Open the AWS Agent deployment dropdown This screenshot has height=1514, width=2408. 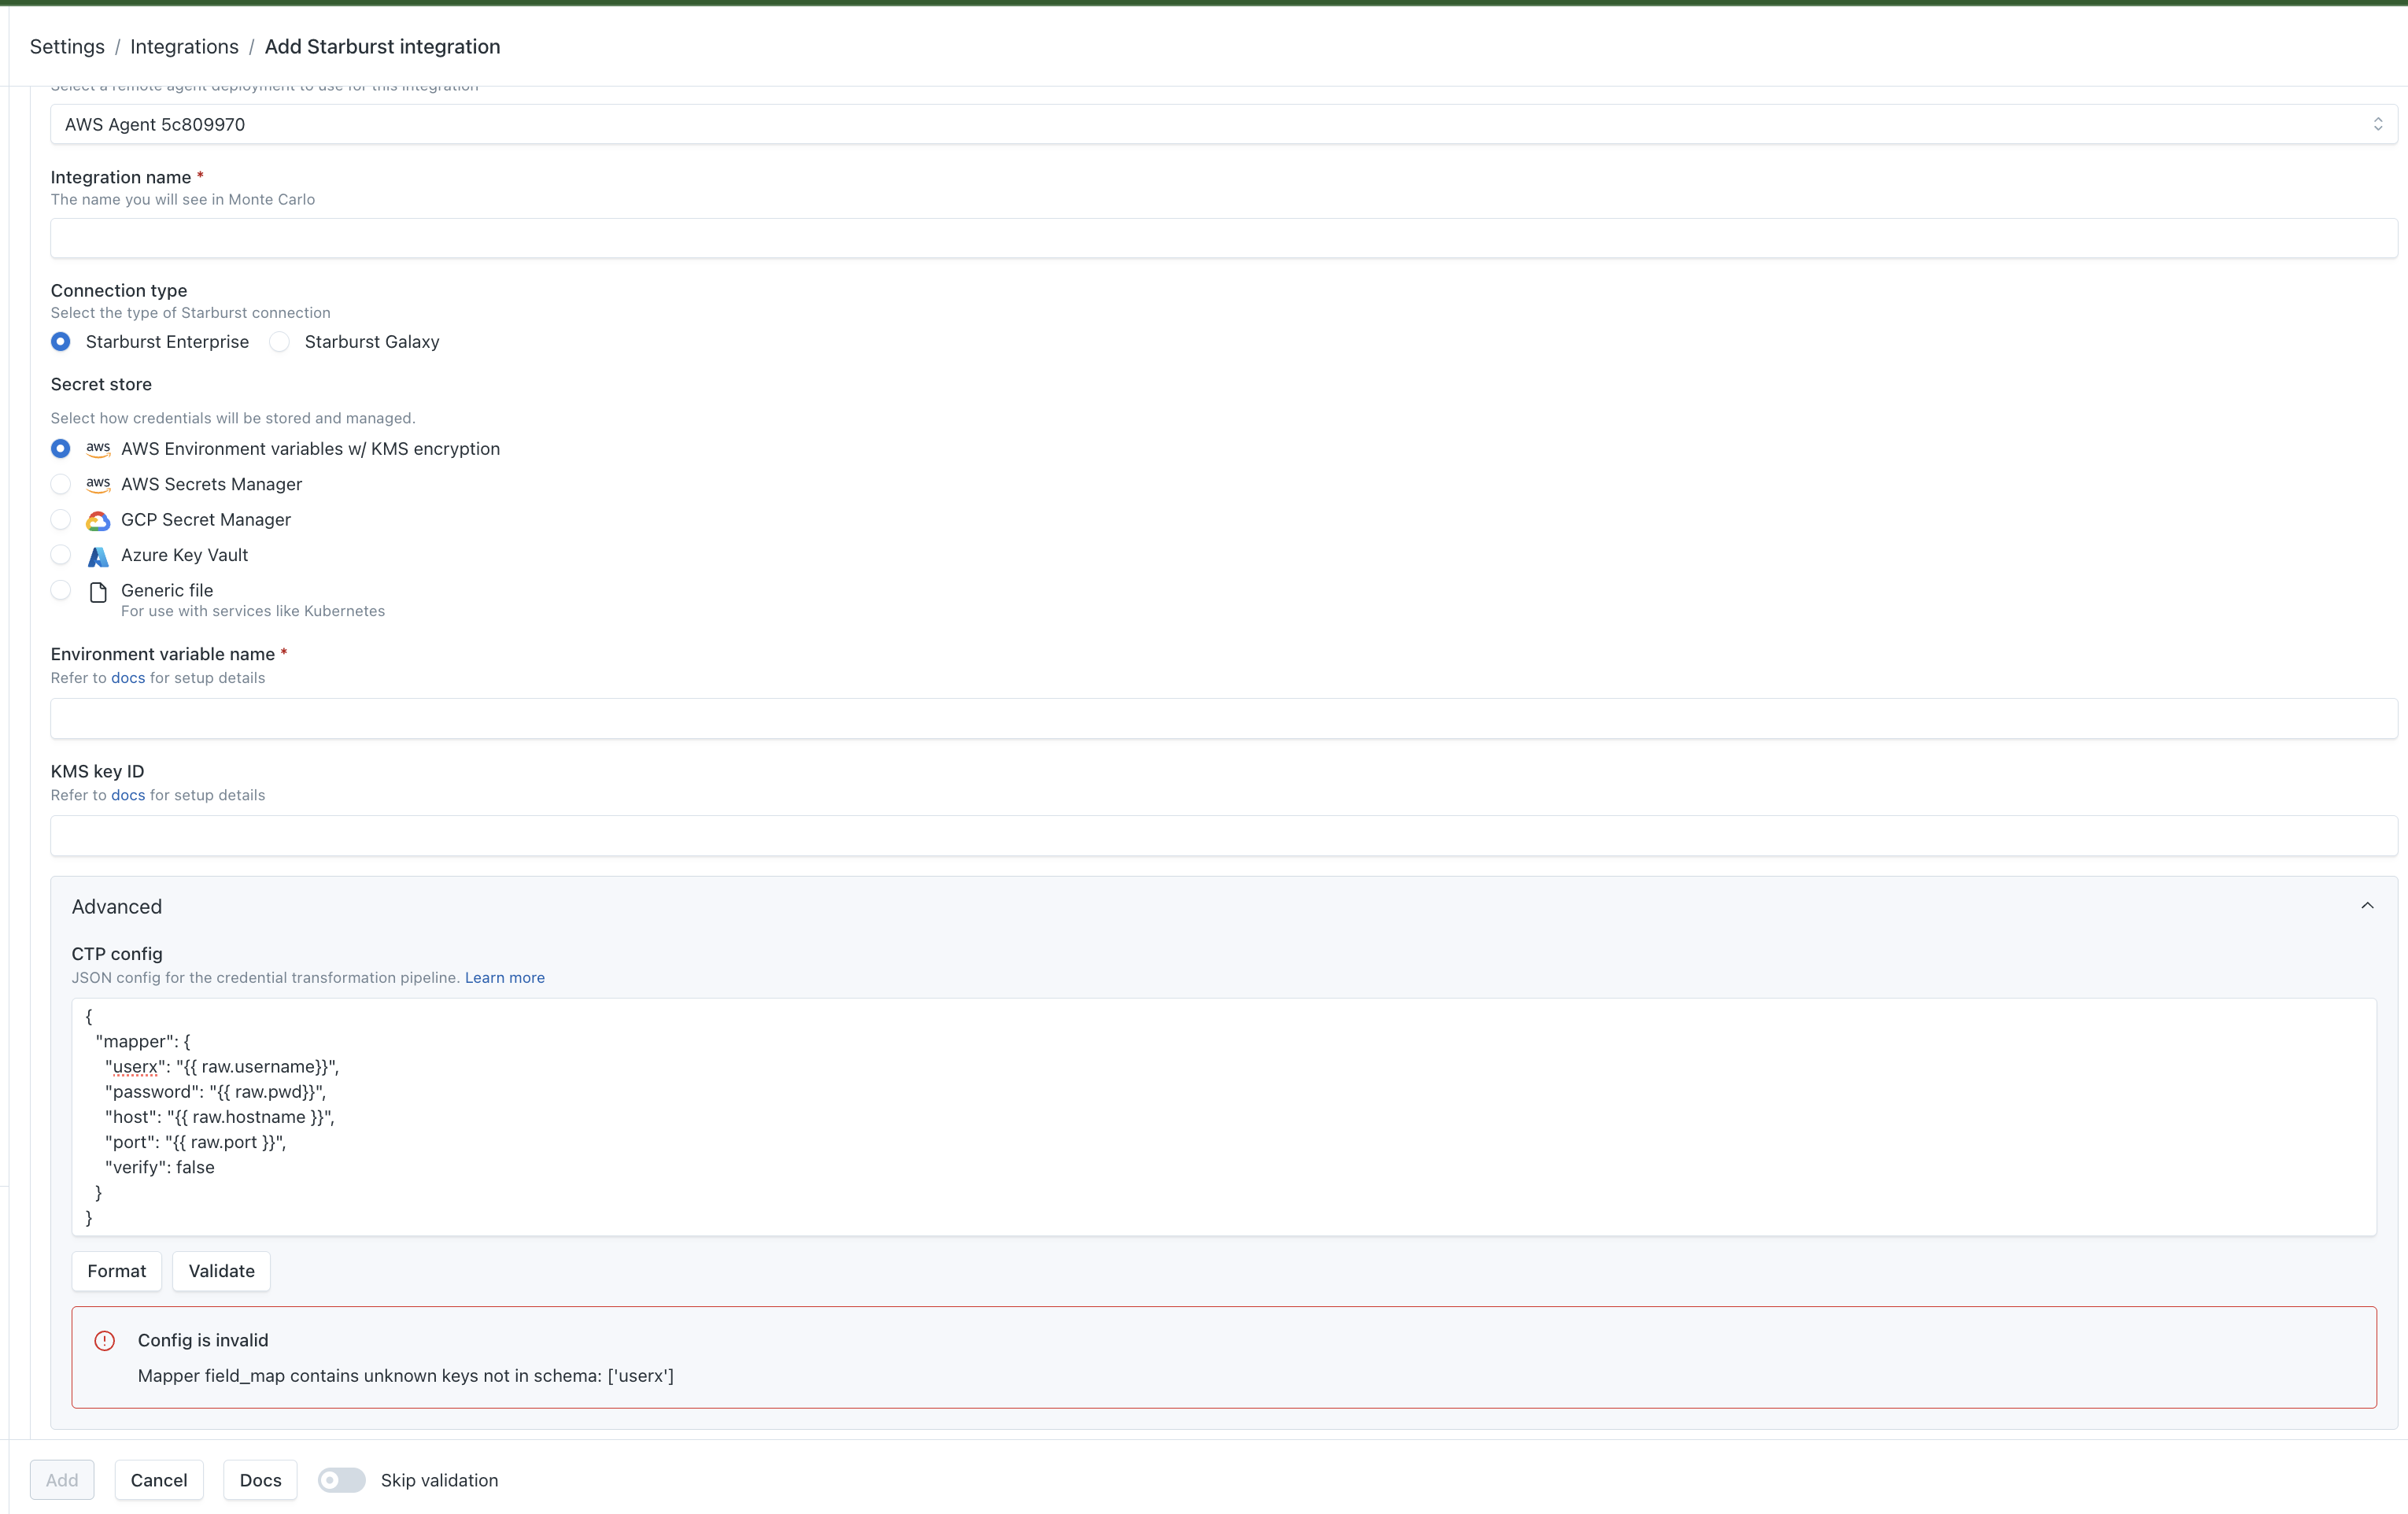[x=1222, y=124]
